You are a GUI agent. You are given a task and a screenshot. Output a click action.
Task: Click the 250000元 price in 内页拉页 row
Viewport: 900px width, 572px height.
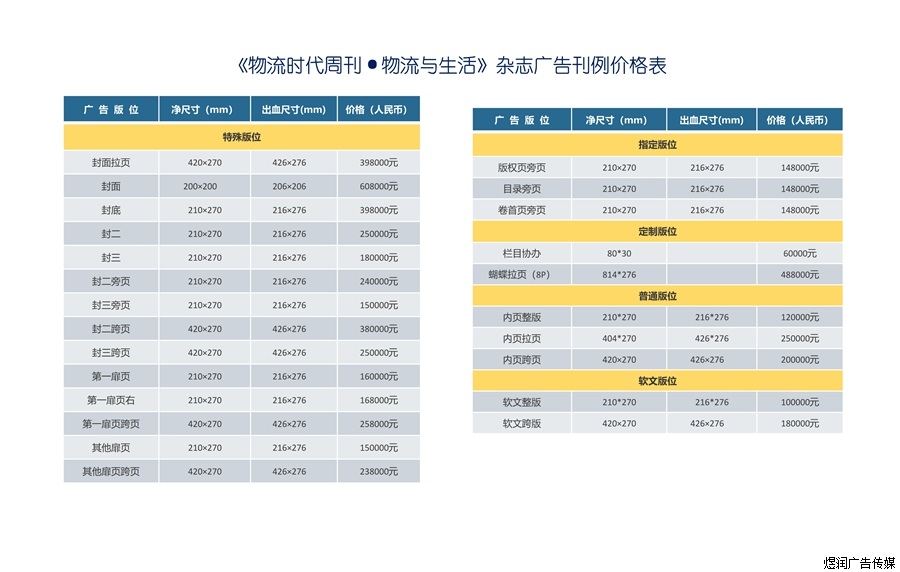pos(800,338)
